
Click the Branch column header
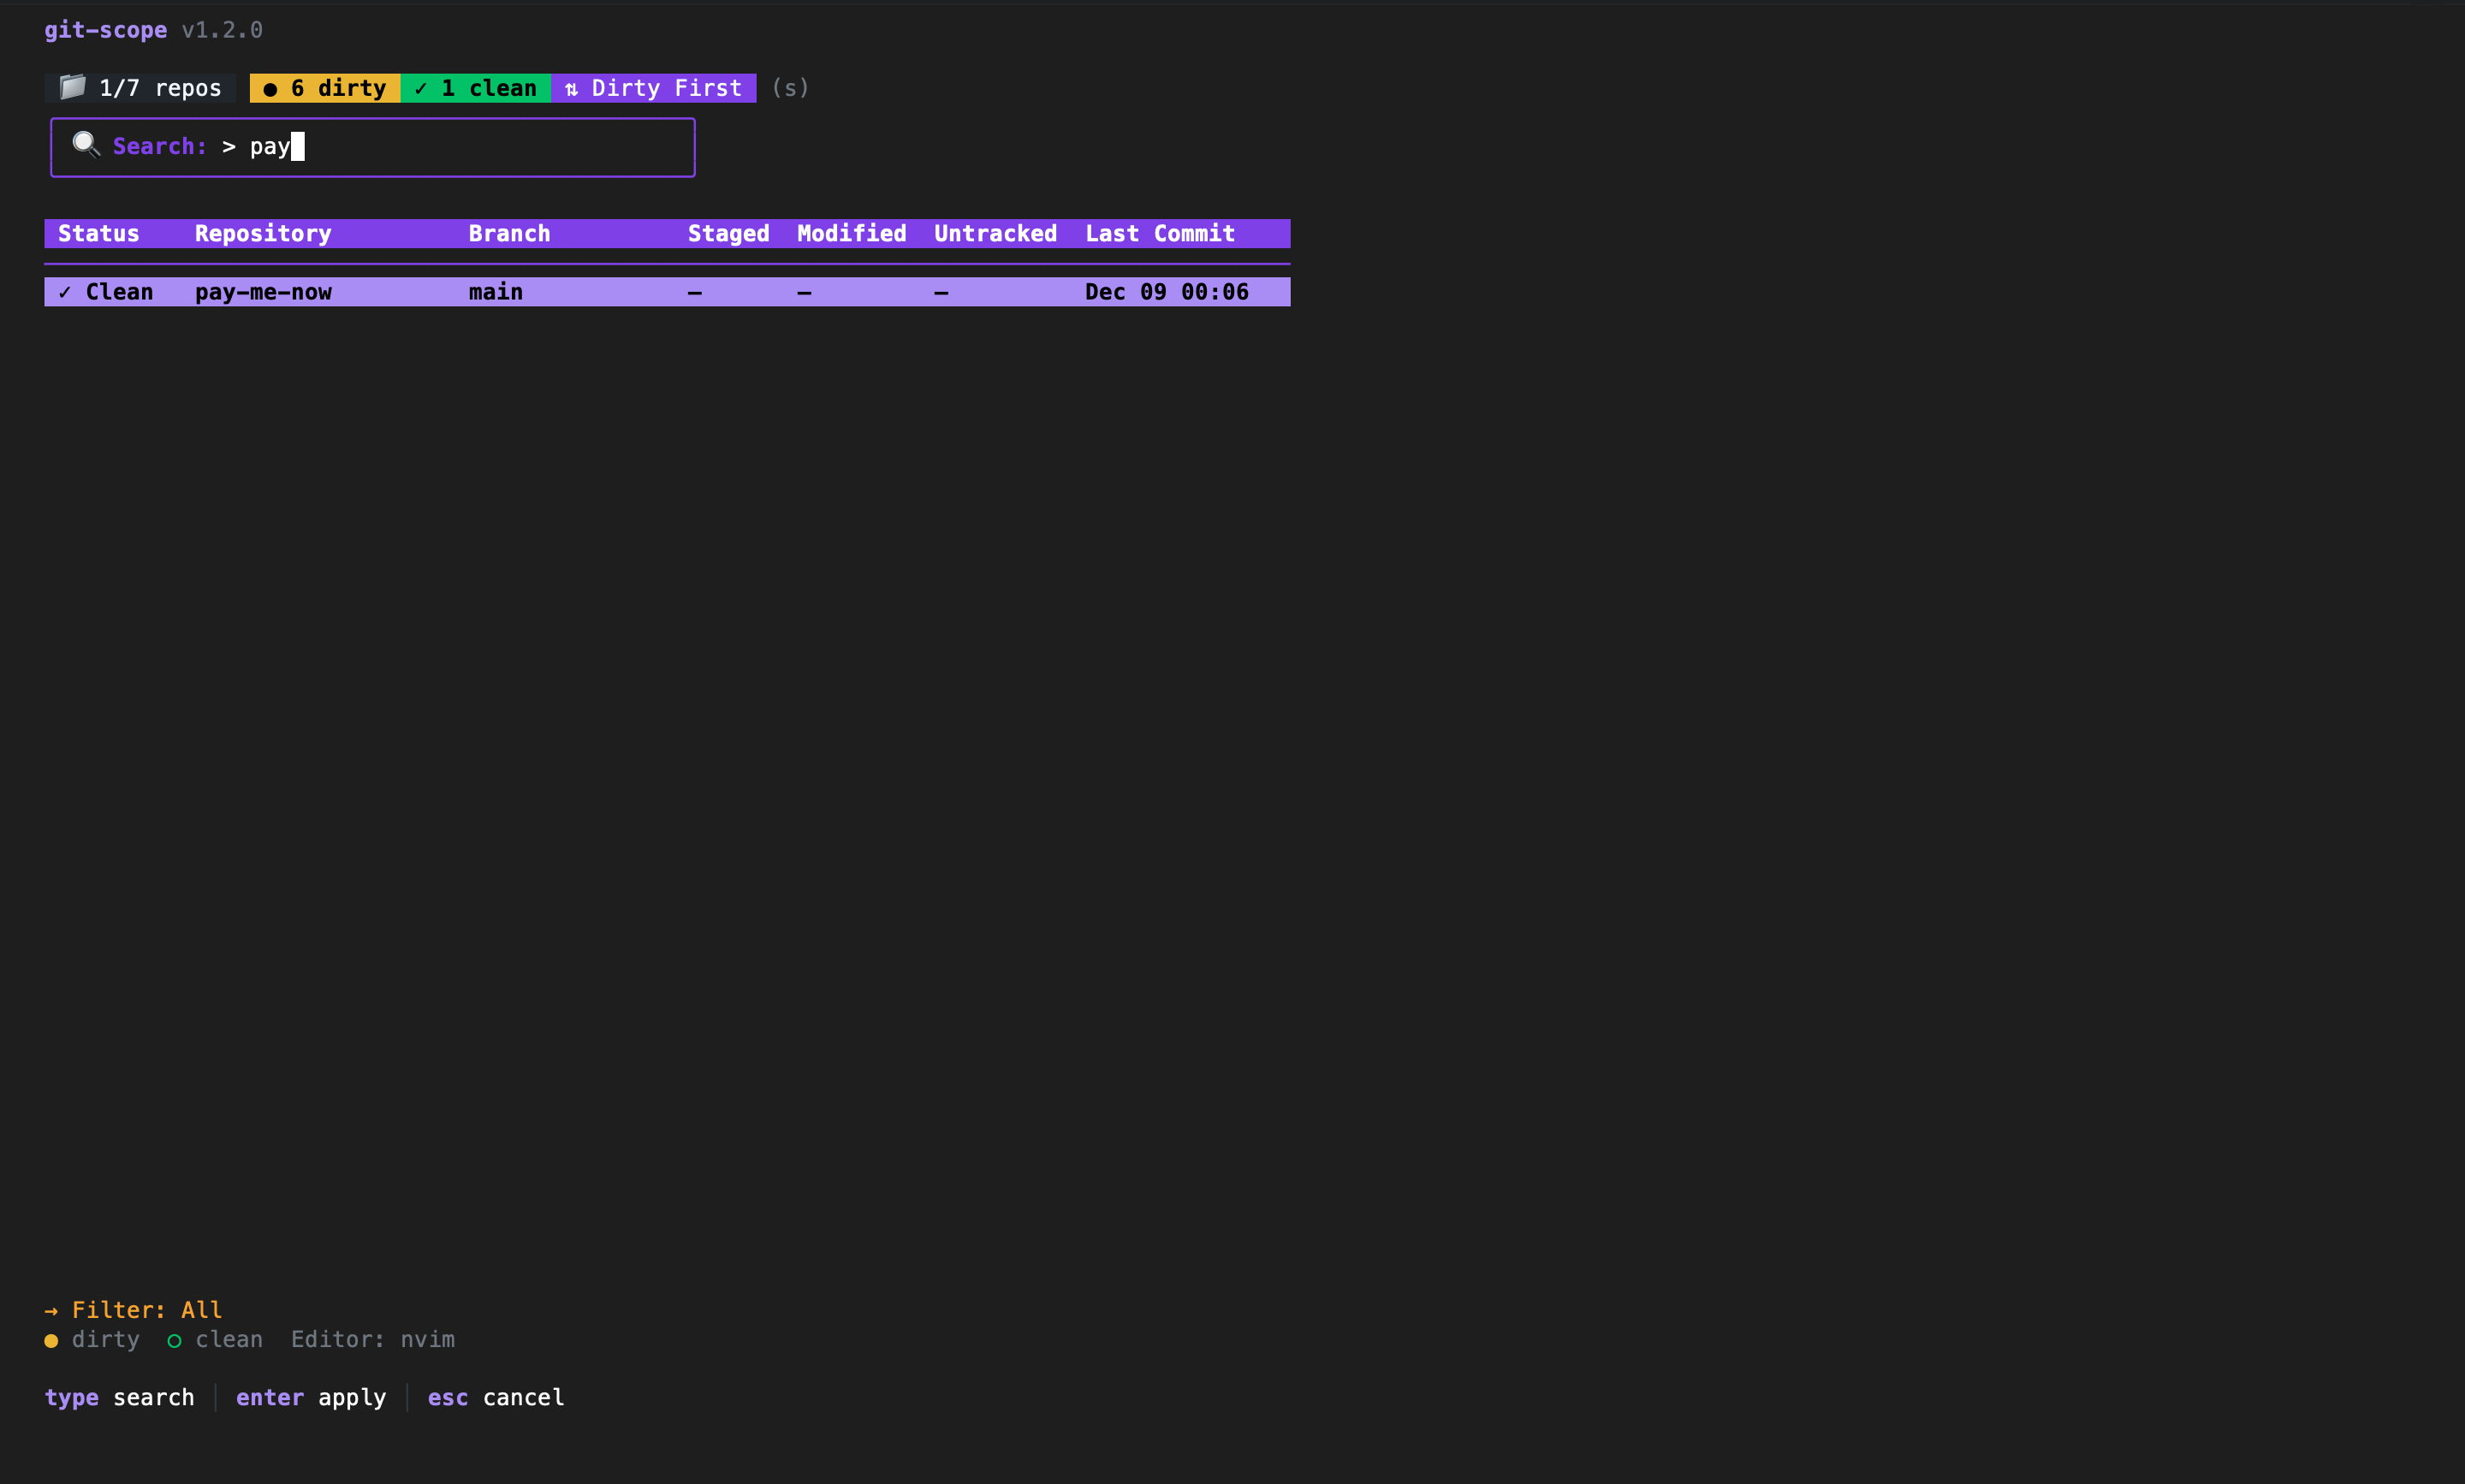coord(509,233)
